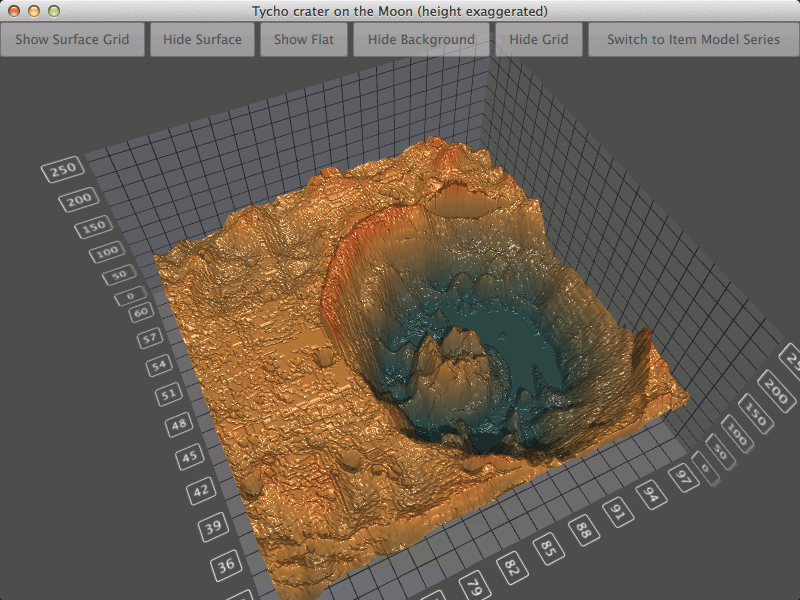Enable flat shading via Show Flat
This screenshot has height=600, width=800.
click(303, 40)
